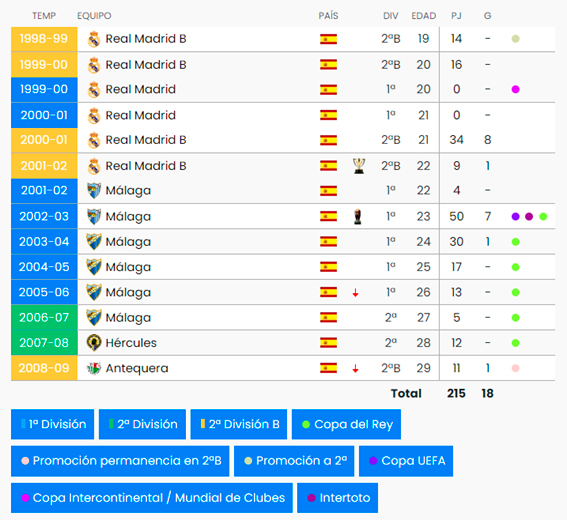Click the PJ column header

[456, 16]
